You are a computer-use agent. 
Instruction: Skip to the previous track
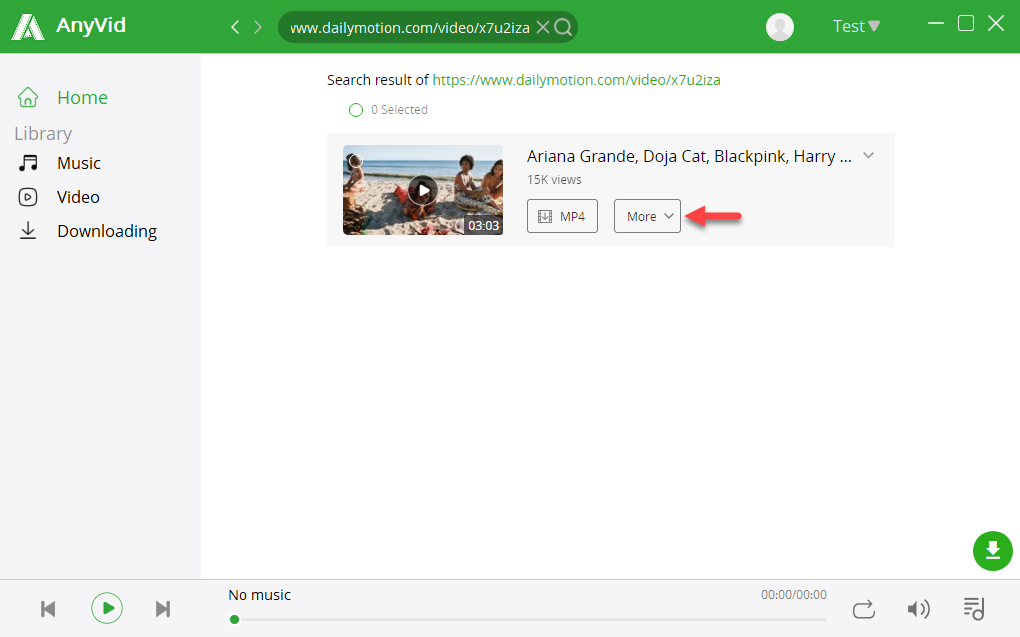(x=48, y=609)
